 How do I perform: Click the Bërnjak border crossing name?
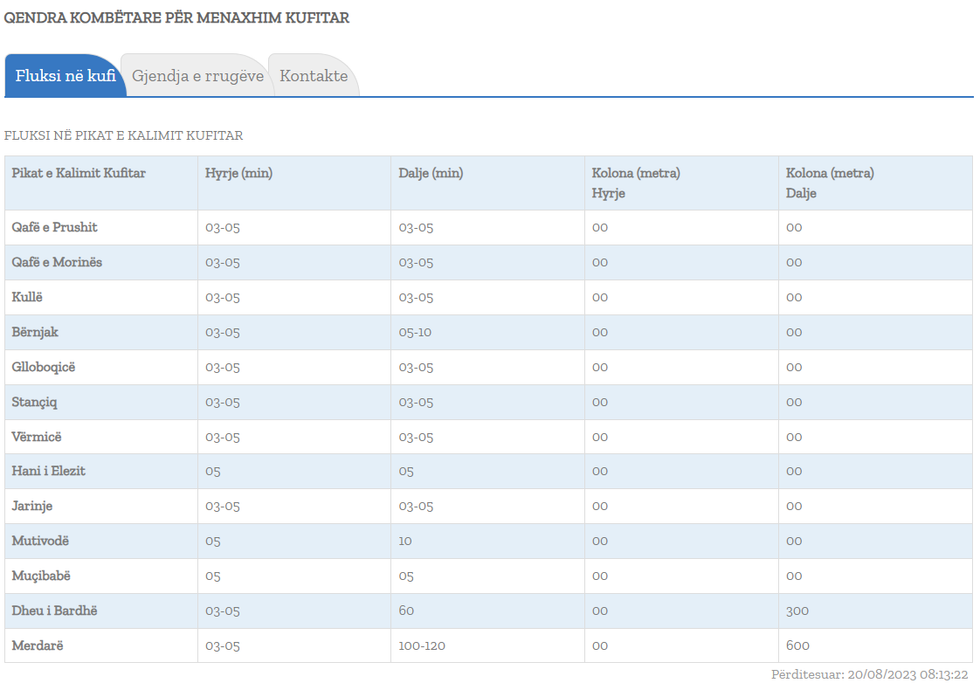[x=35, y=332]
